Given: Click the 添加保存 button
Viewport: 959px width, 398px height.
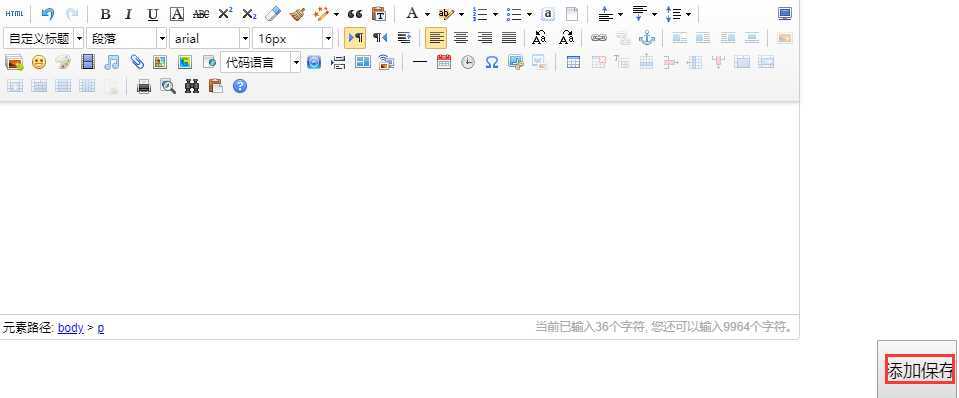Looking at the screenshot, I should pos(920,370).
